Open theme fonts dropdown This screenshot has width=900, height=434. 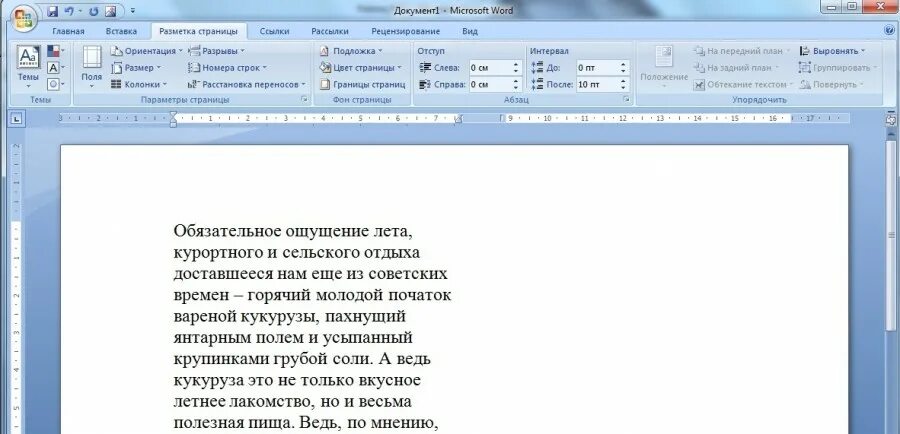pos(56,68)
